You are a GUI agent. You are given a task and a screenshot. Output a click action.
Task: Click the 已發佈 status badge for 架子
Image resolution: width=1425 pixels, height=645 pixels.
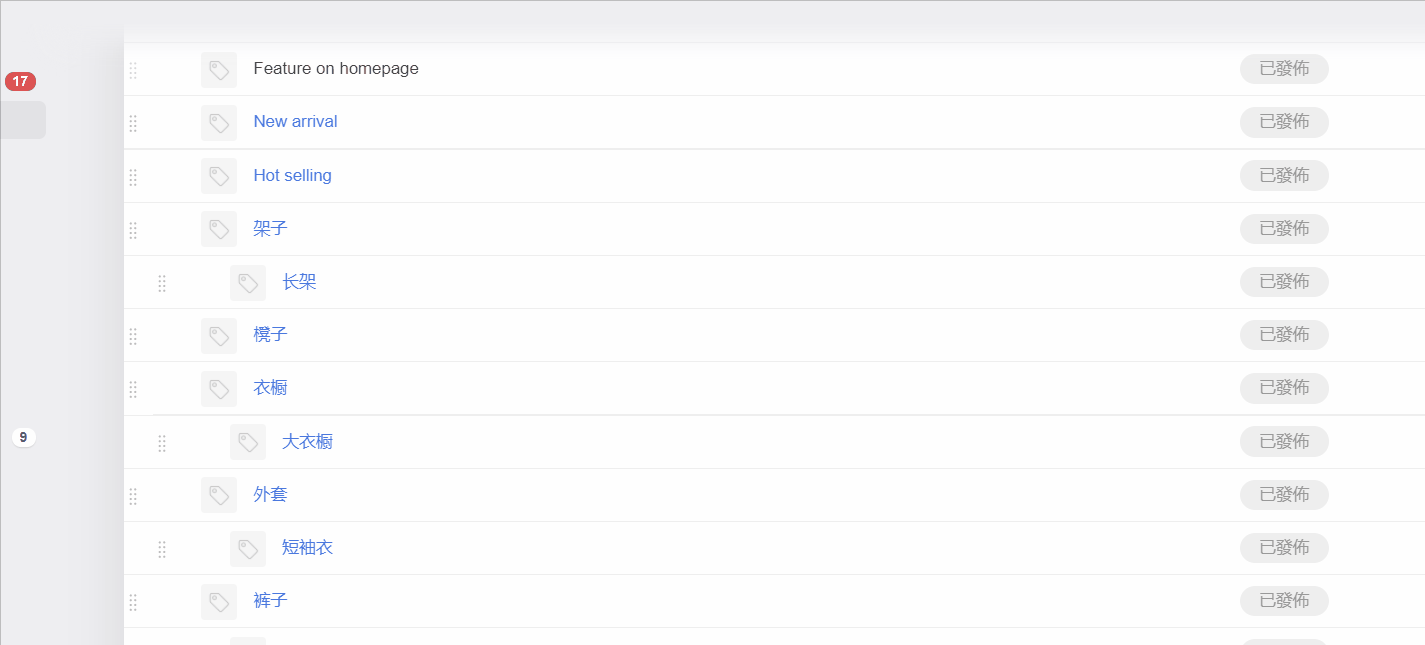point(1284,229)
